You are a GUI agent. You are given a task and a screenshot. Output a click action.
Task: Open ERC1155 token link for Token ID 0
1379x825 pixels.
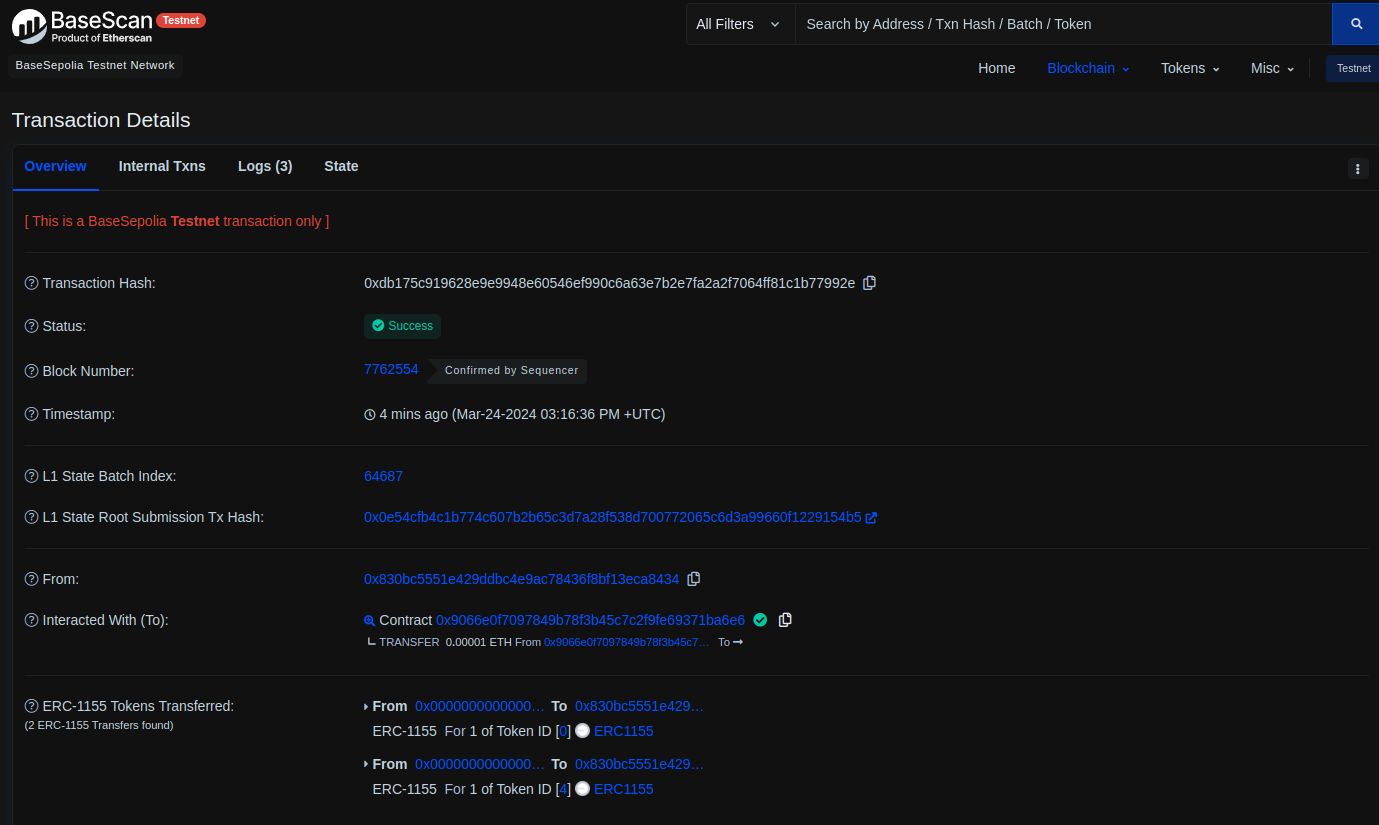point(623,731)
